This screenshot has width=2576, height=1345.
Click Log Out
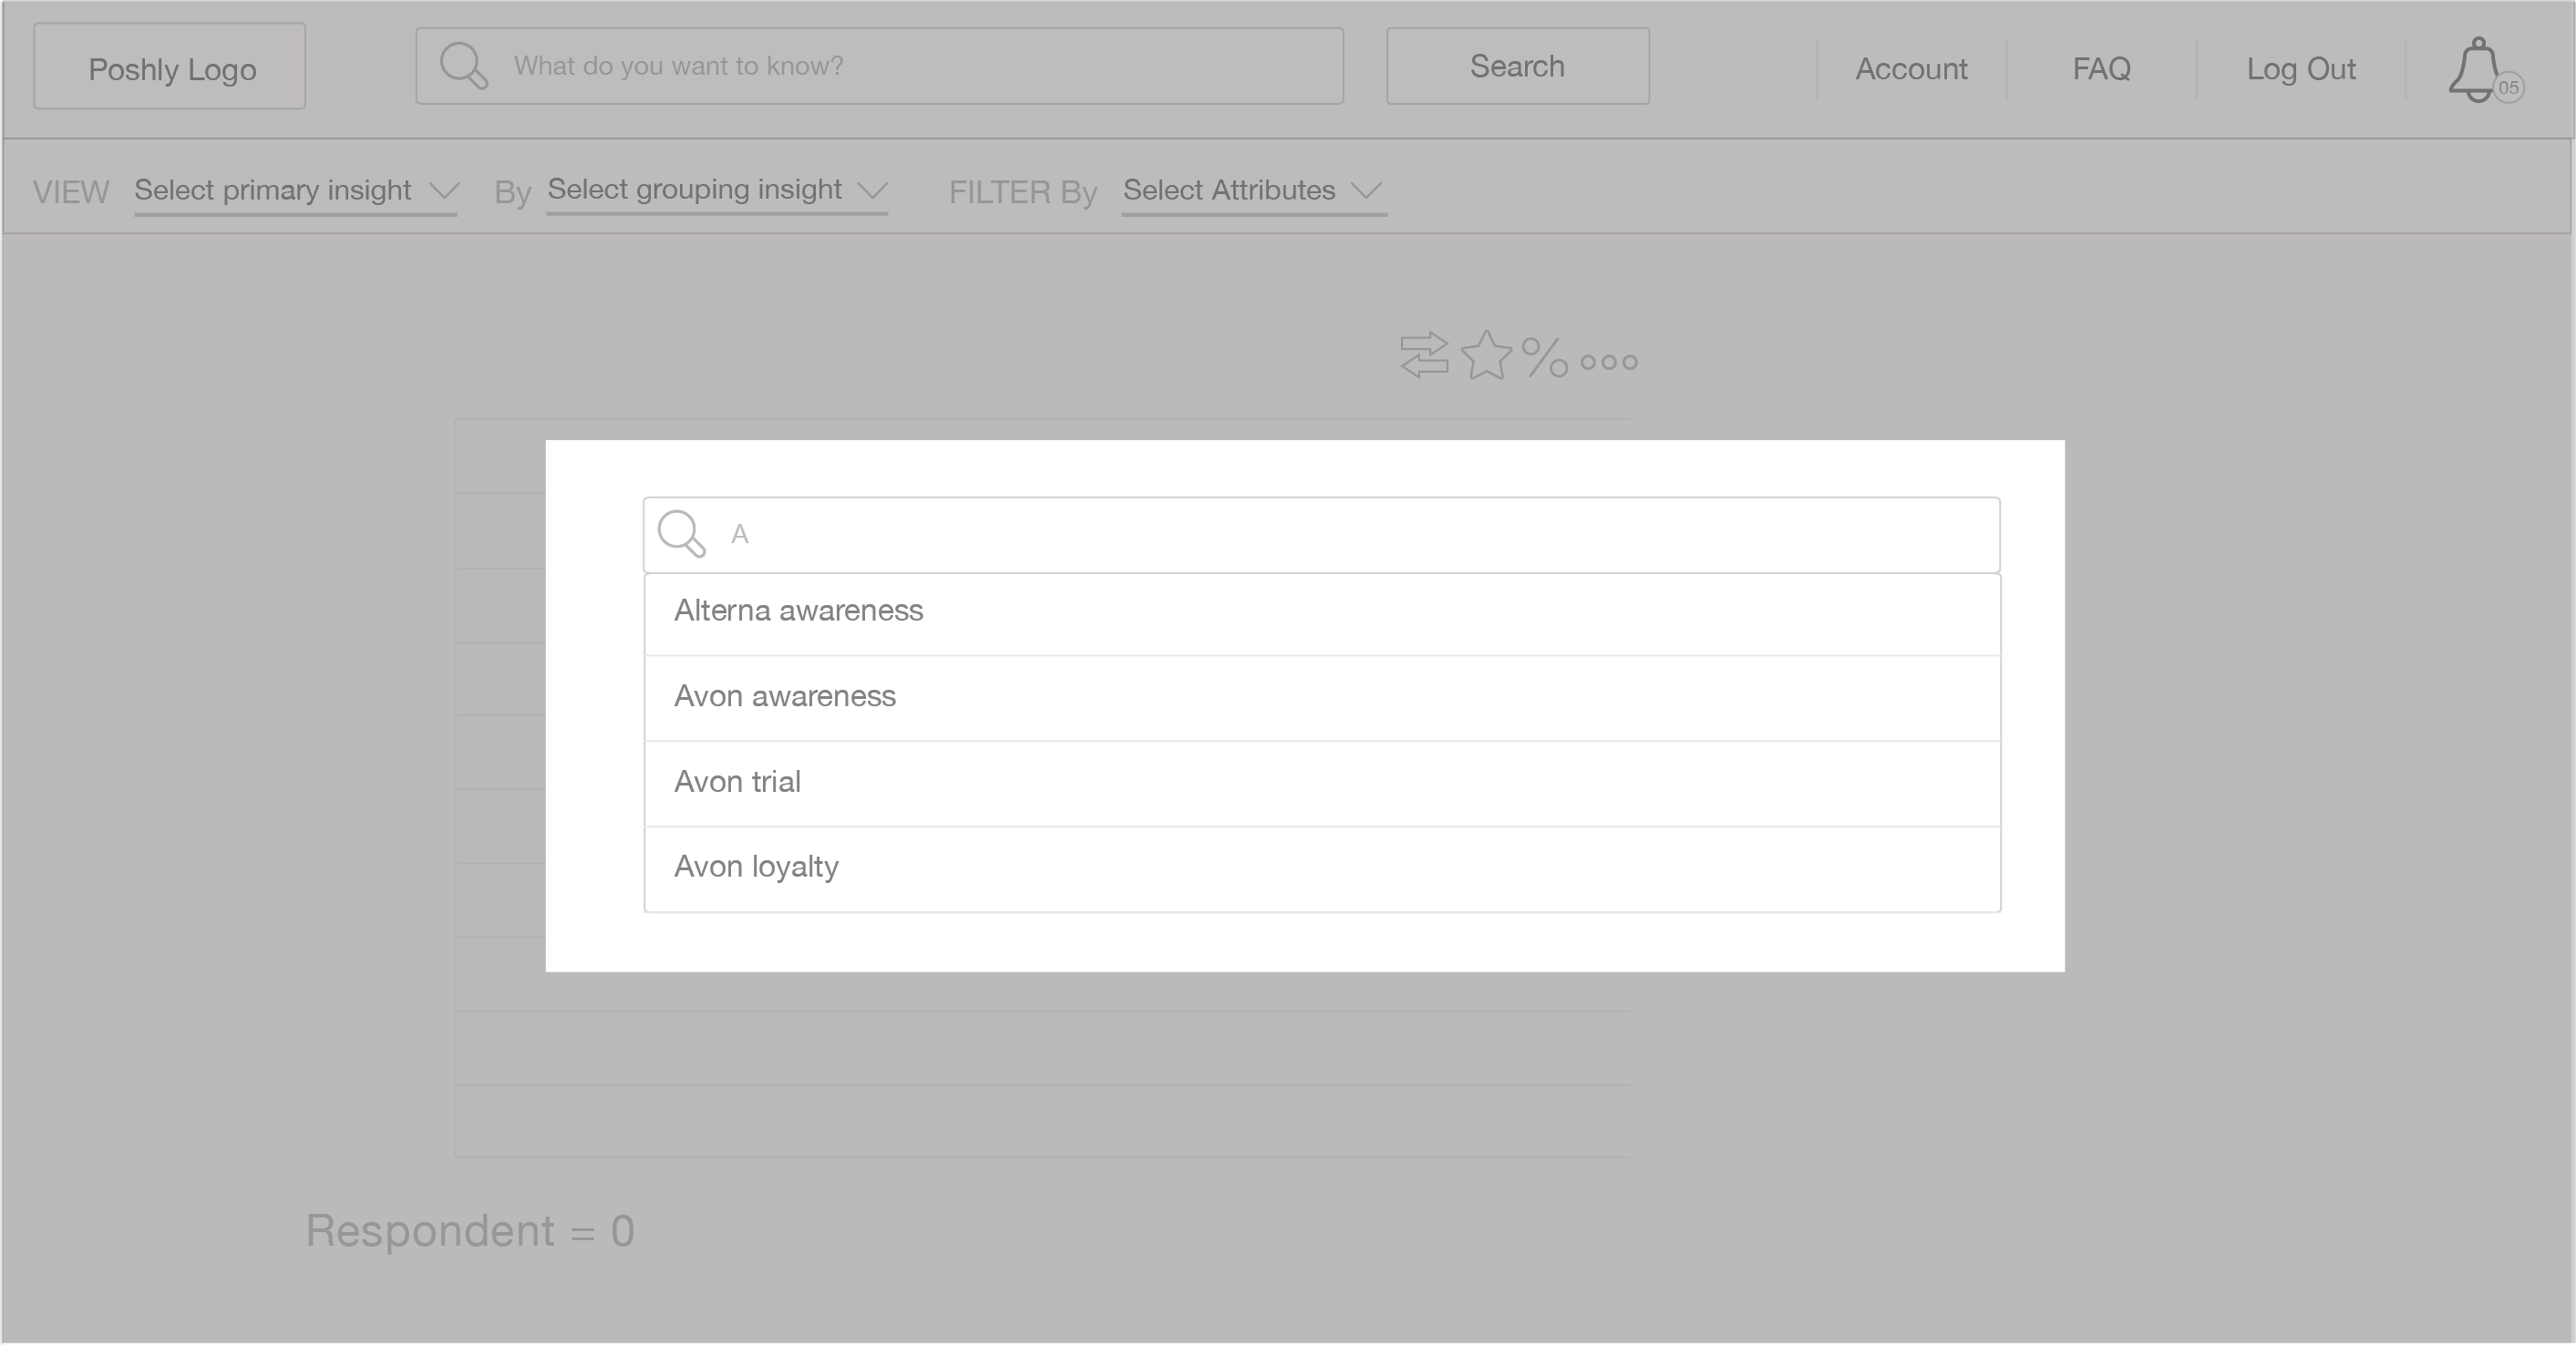(2301, 69)
